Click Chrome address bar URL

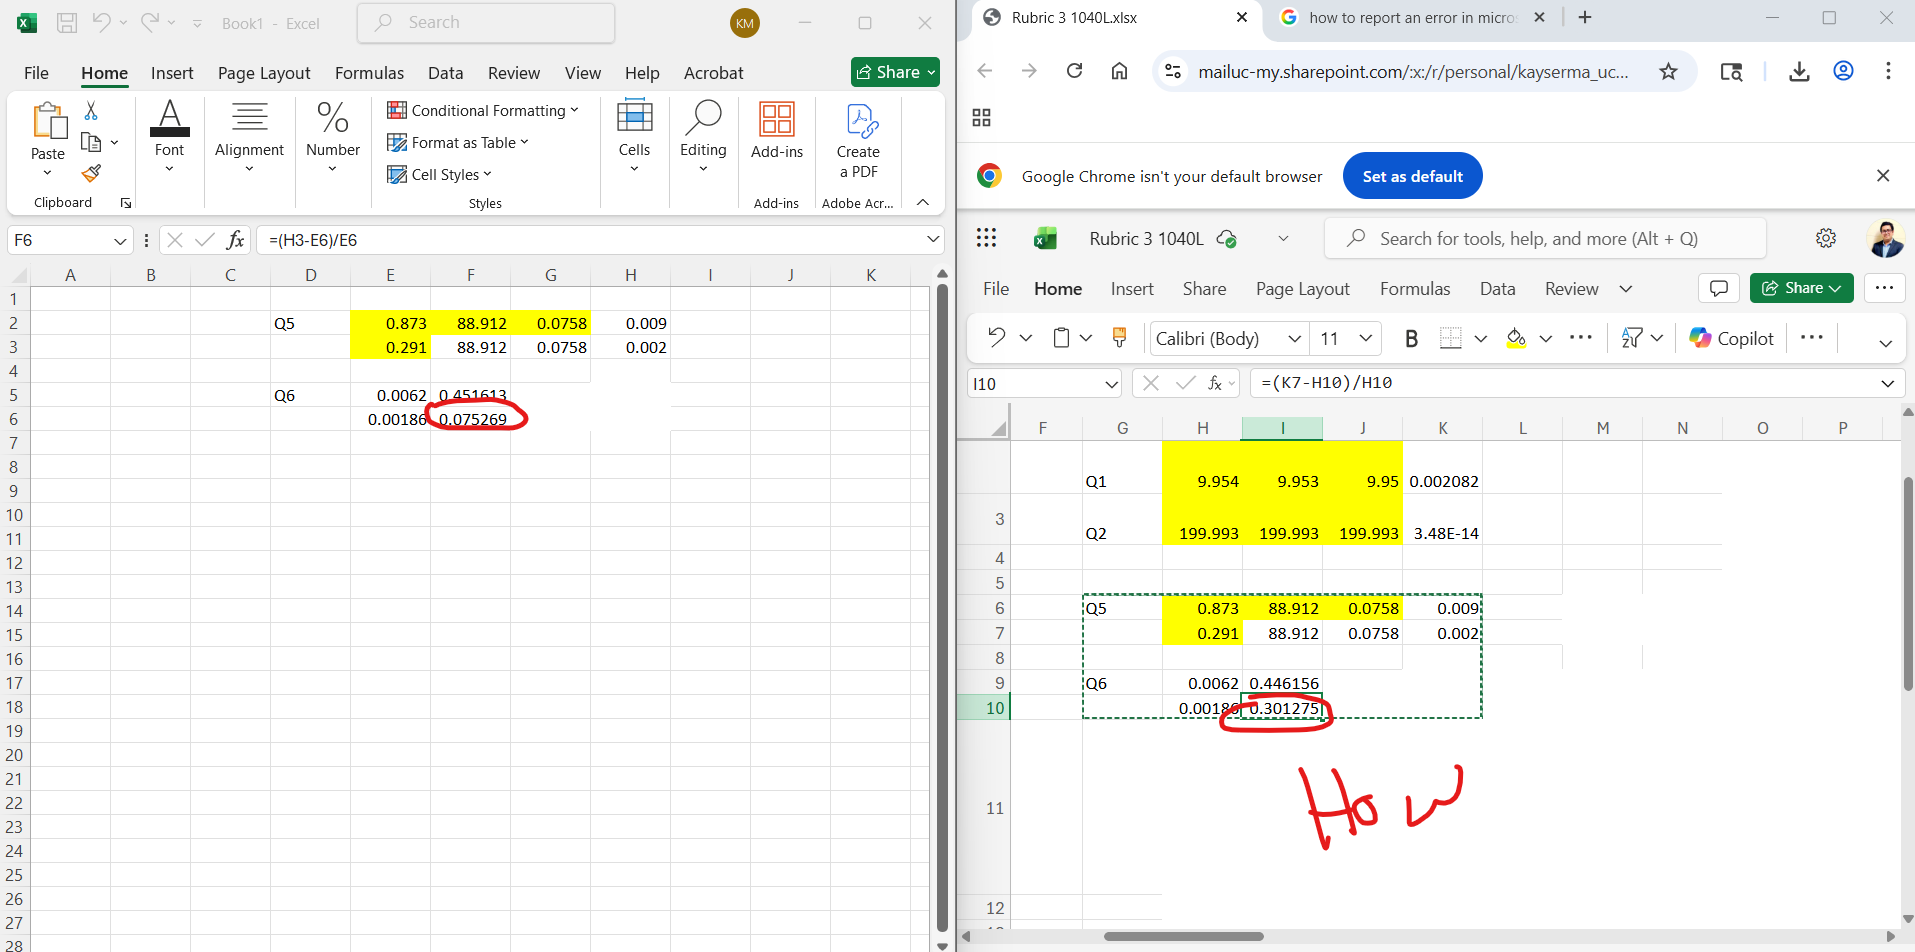pyautogui.click(x=1413, y=71)
